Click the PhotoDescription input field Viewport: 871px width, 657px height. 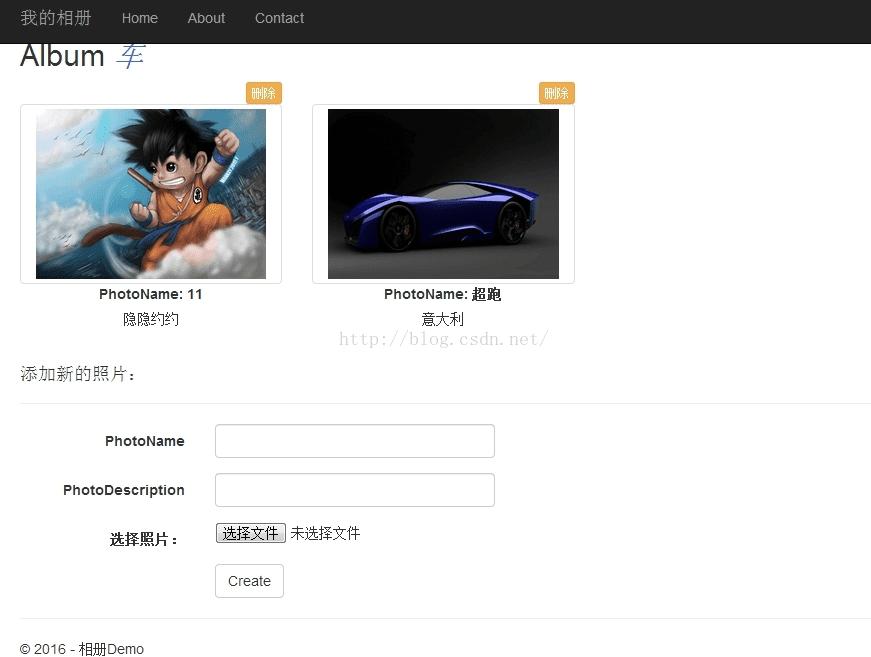(x=355, y=490)
